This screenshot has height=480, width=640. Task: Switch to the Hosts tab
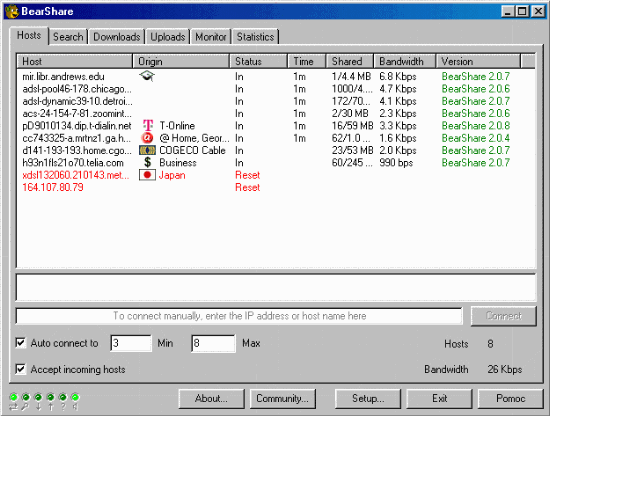(29, 36)
